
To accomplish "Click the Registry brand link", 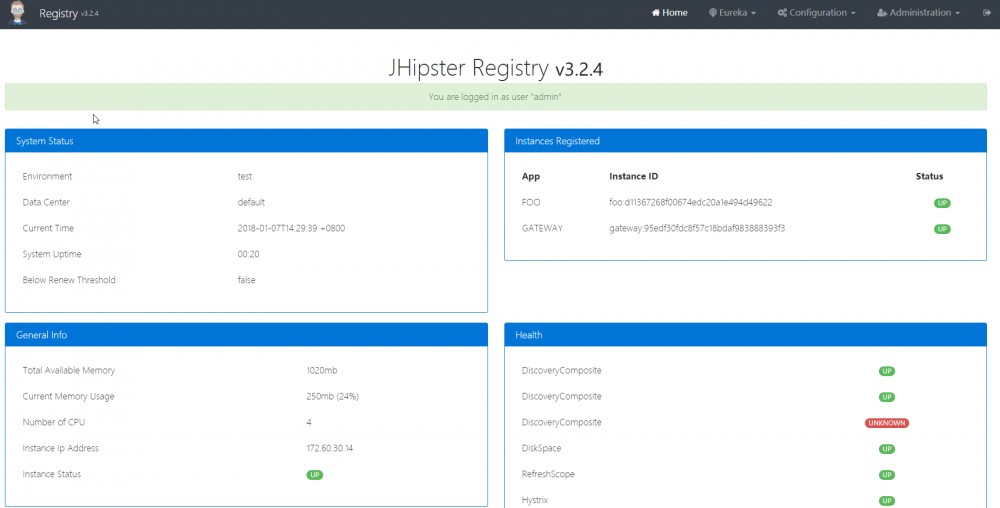I will [58, 13].
